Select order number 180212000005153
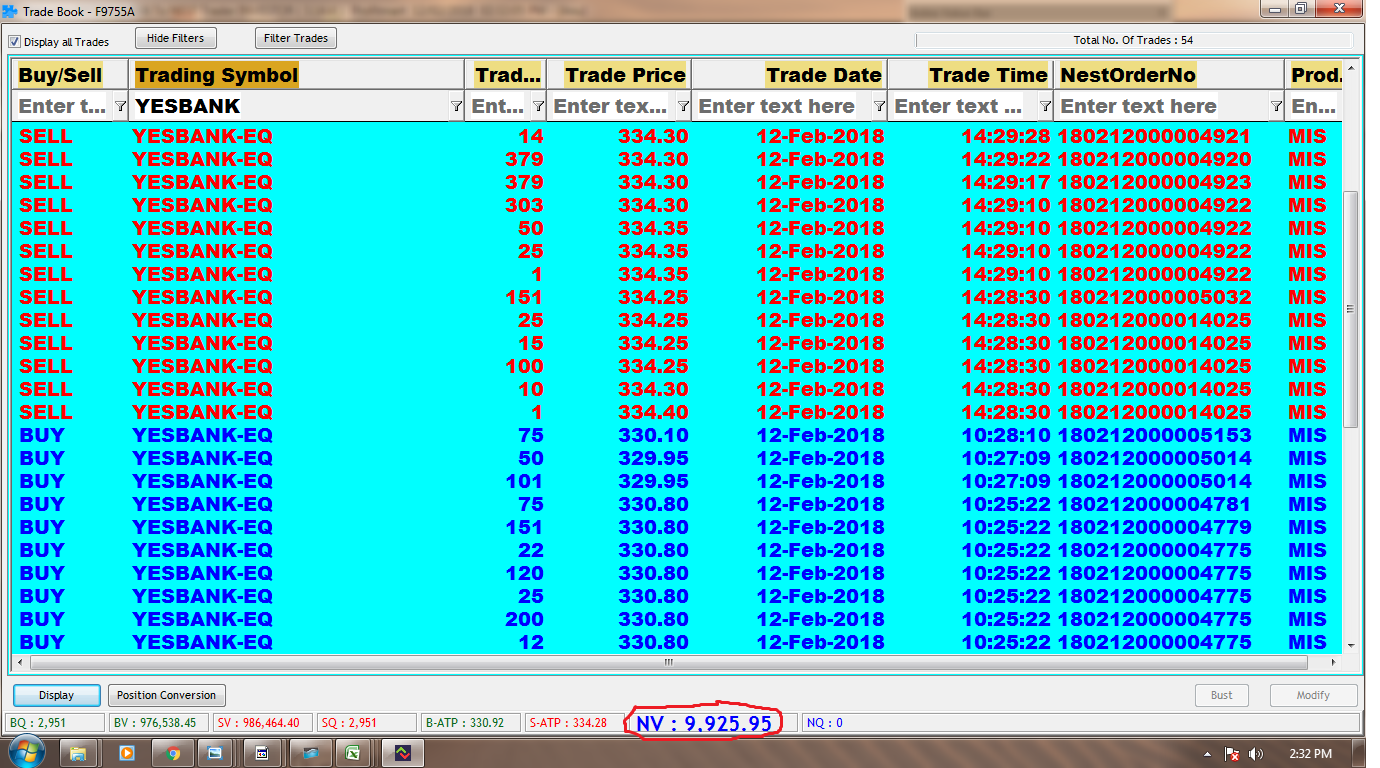Image resolution: width=1380 pixels, height=768 pixels. point(1154,435)
